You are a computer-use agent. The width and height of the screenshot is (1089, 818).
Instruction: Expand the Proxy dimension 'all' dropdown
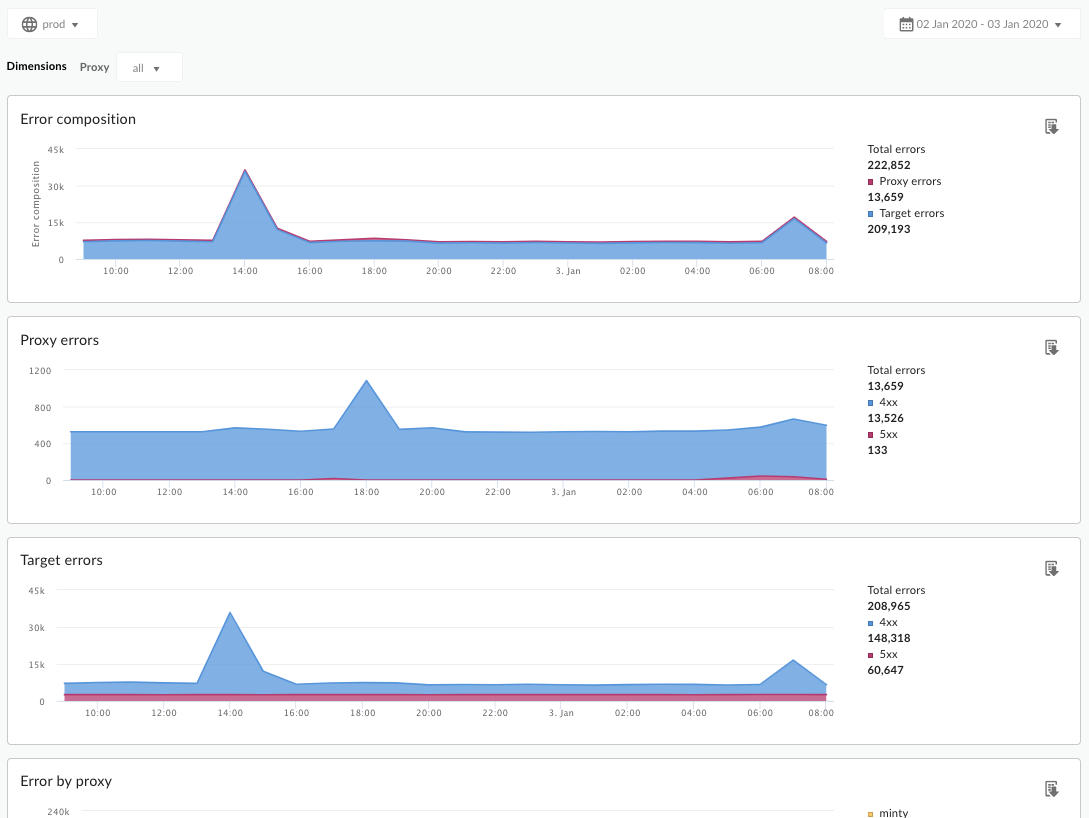pos(149,68)
